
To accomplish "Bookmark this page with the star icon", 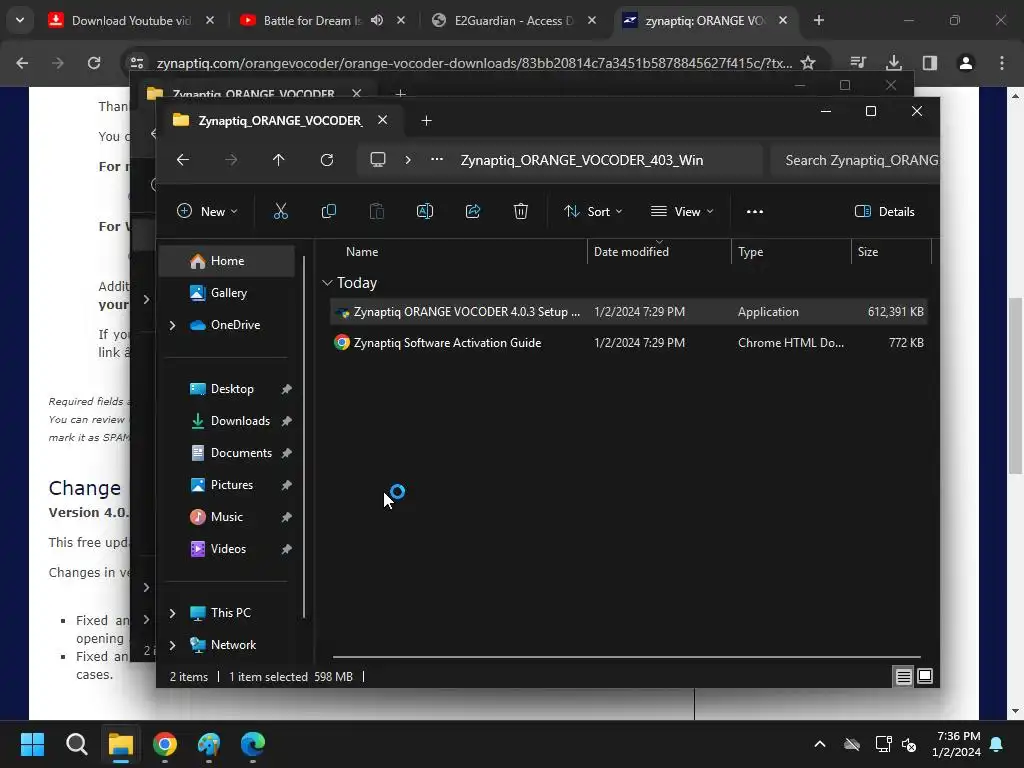I will (x=808, y=63).
